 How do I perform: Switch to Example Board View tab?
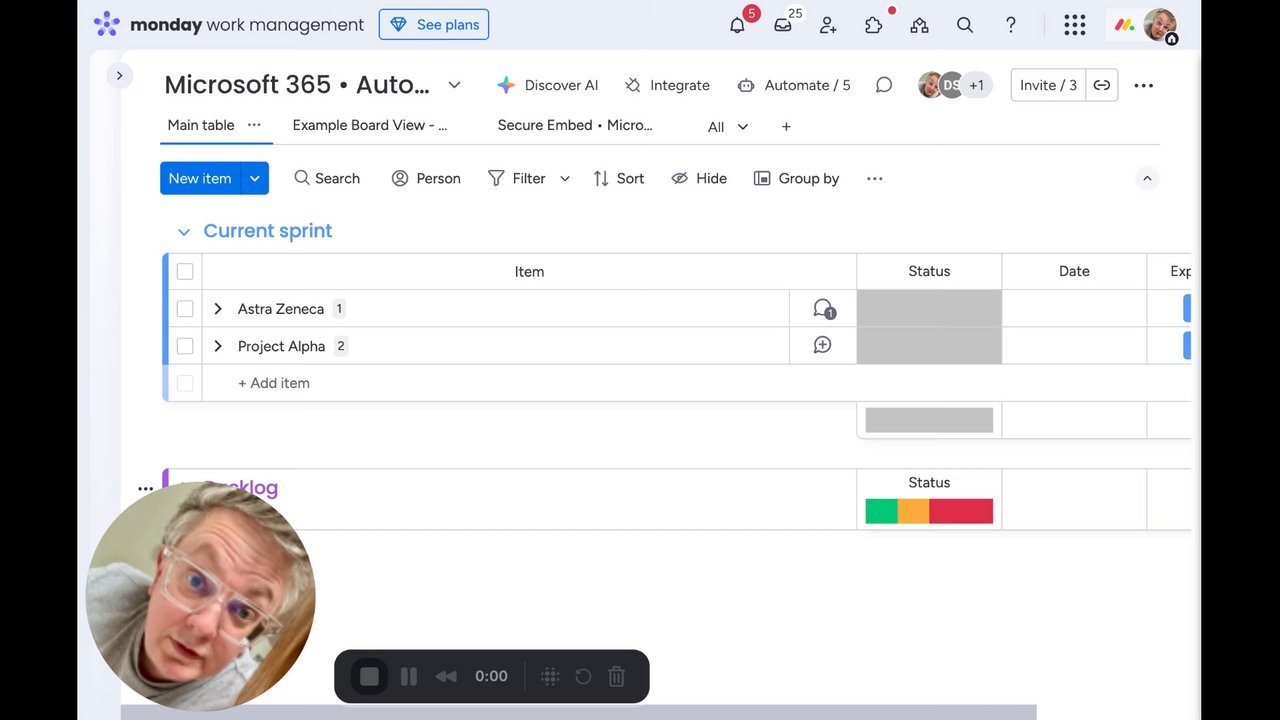click(x=370, y=125)
